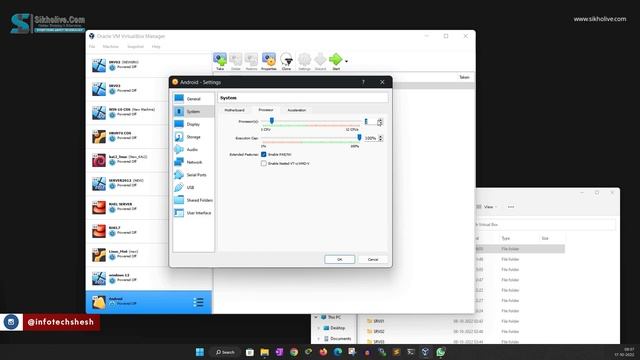The image size is (640, 360).
Task: Expand the Documents tree node
Action: coord(318,338)
